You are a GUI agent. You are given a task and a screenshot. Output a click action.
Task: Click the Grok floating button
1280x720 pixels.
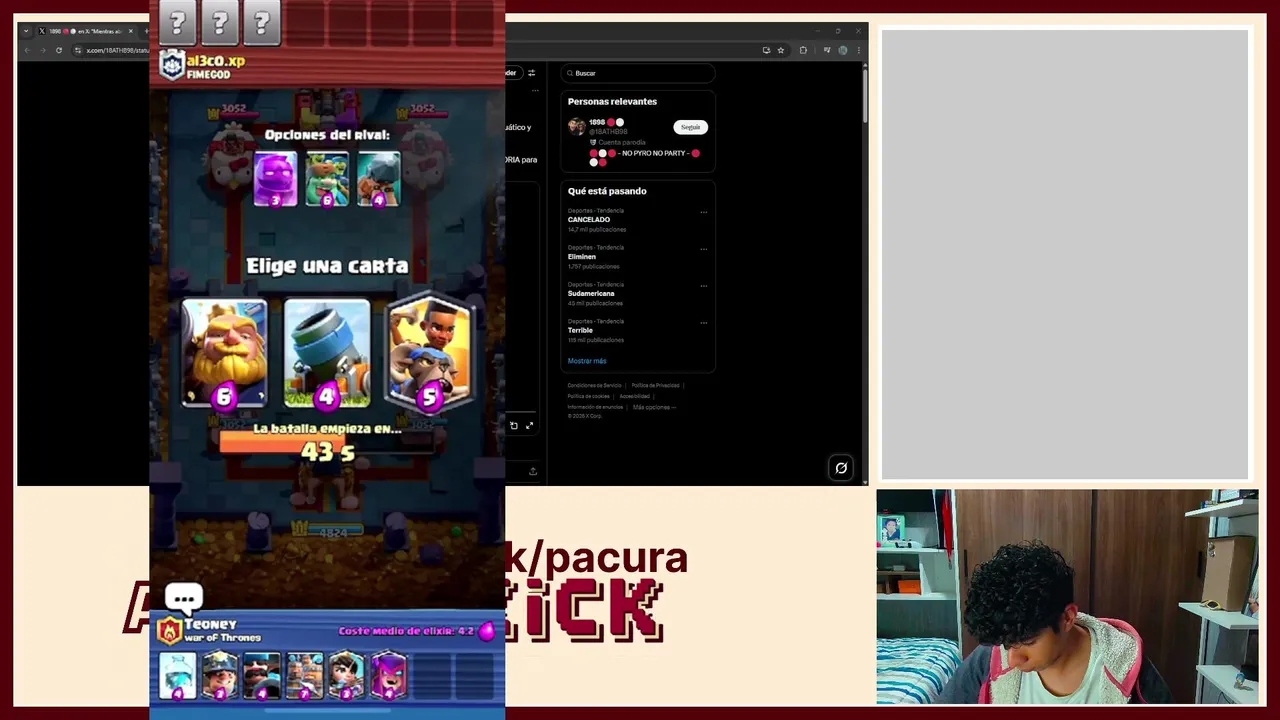(841, 468)
